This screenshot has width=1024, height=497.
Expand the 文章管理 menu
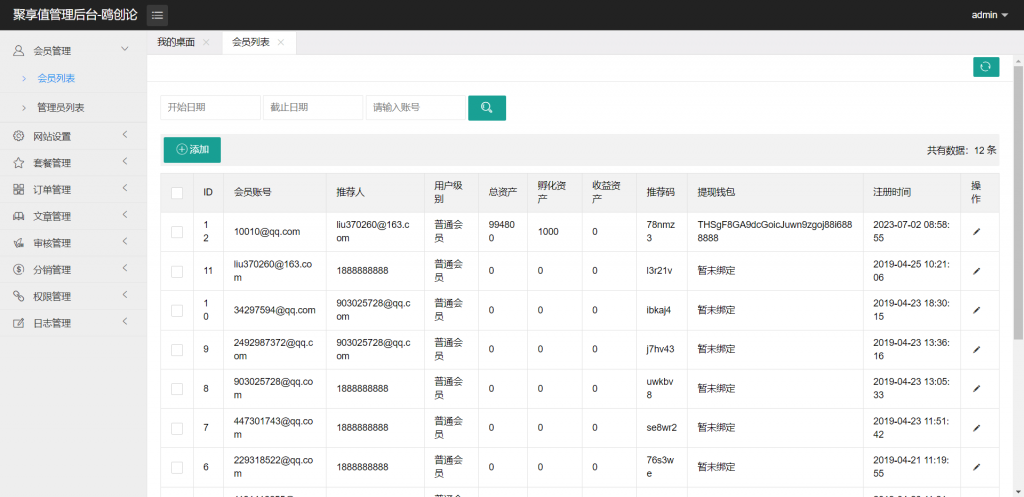coord(125,216)
